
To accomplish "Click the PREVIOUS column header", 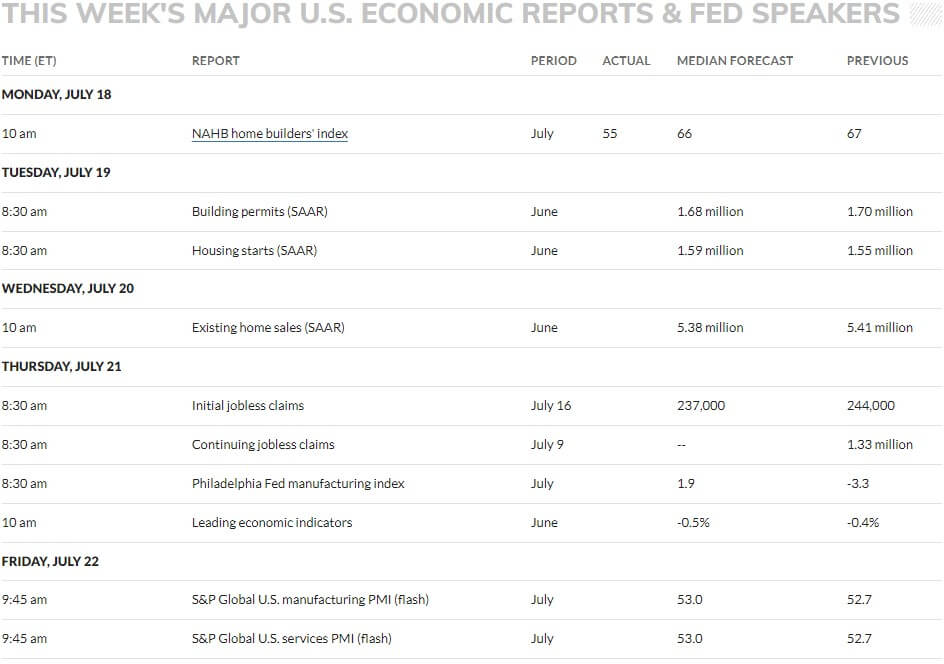I will click(x=877, y=61).
